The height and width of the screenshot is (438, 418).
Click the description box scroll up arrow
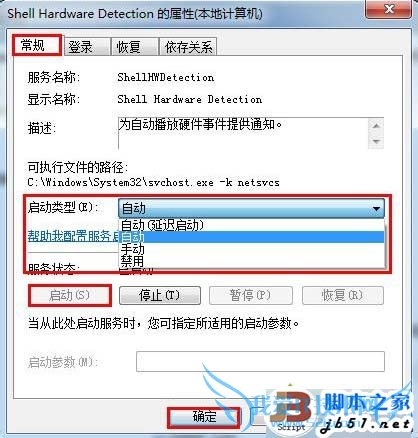376,126
